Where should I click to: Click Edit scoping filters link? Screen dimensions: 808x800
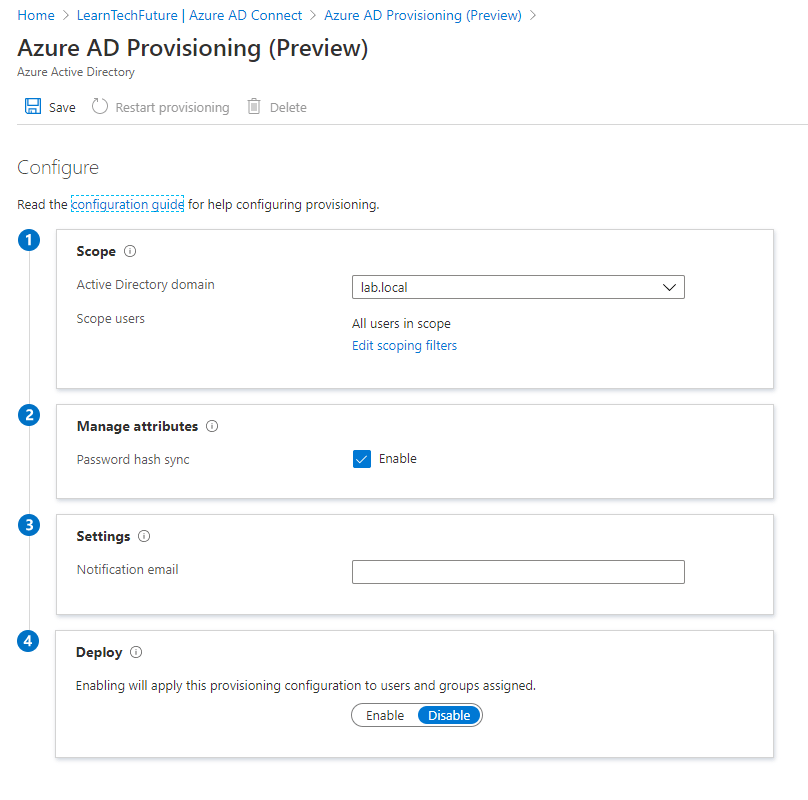point(404,345)
